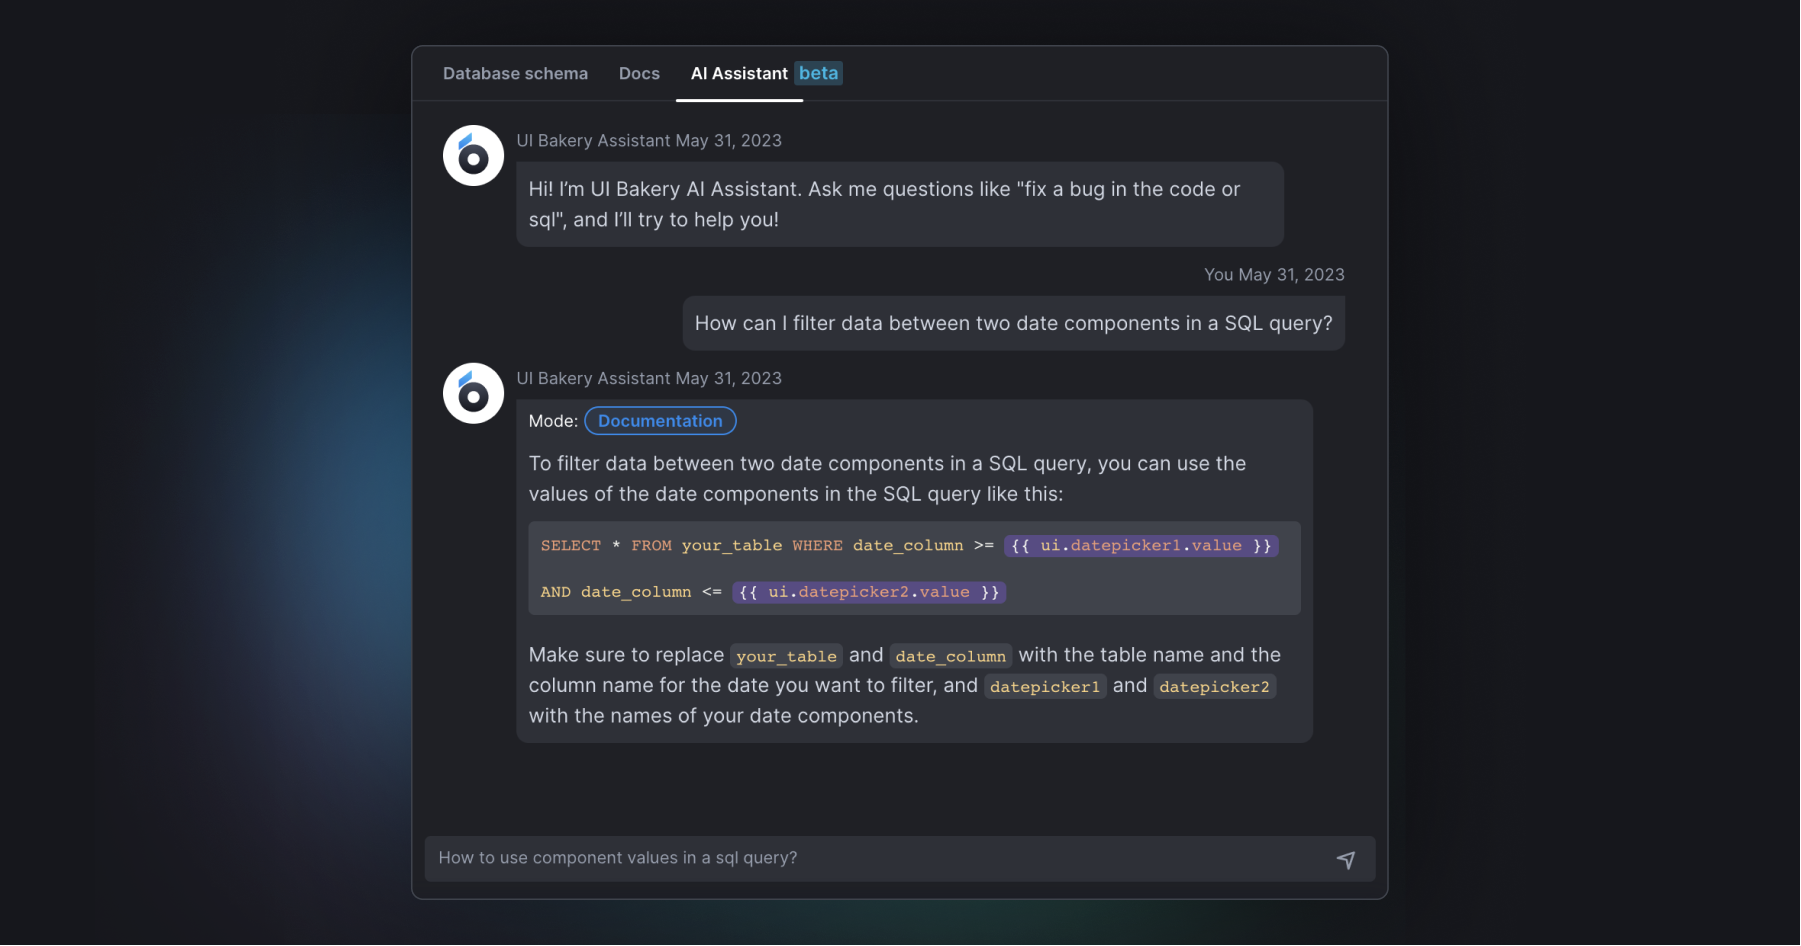Click the Mode label in assistant reply
Image resolution: width=1801 pixels, height=946 pixels.
pyautogui.click(x=553, y=421)
